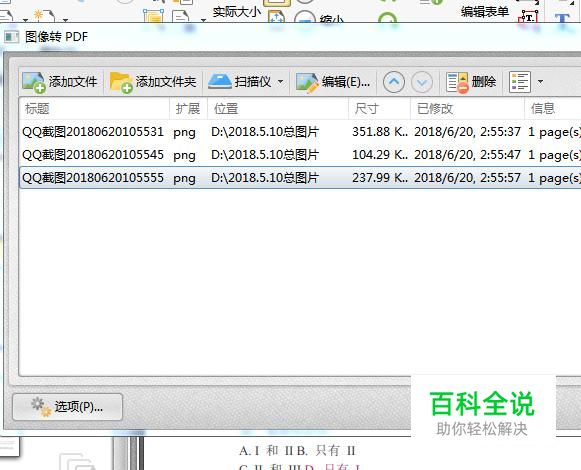The width and height of the screenshot is (581, 470).
Task: Move selected image down with arrow icon
Action: coord(422,82)
